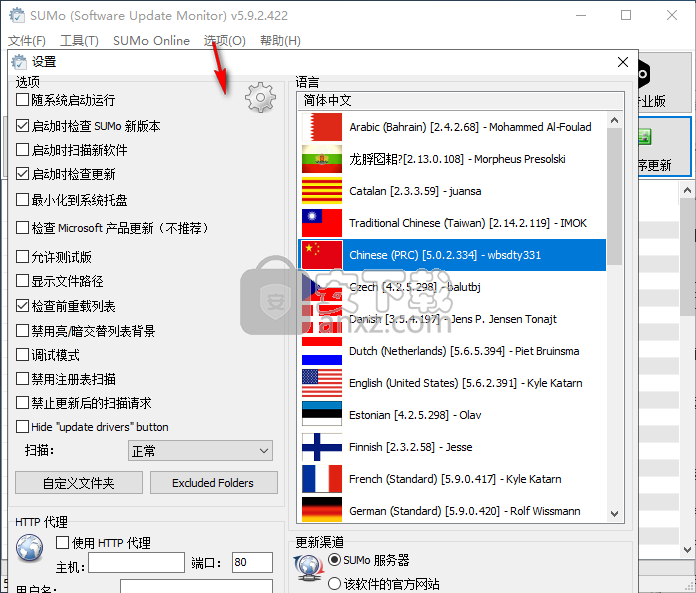
Task: Open the 扫描 mode dropdown
Action: pyautogui.click(x=200, y=451)
